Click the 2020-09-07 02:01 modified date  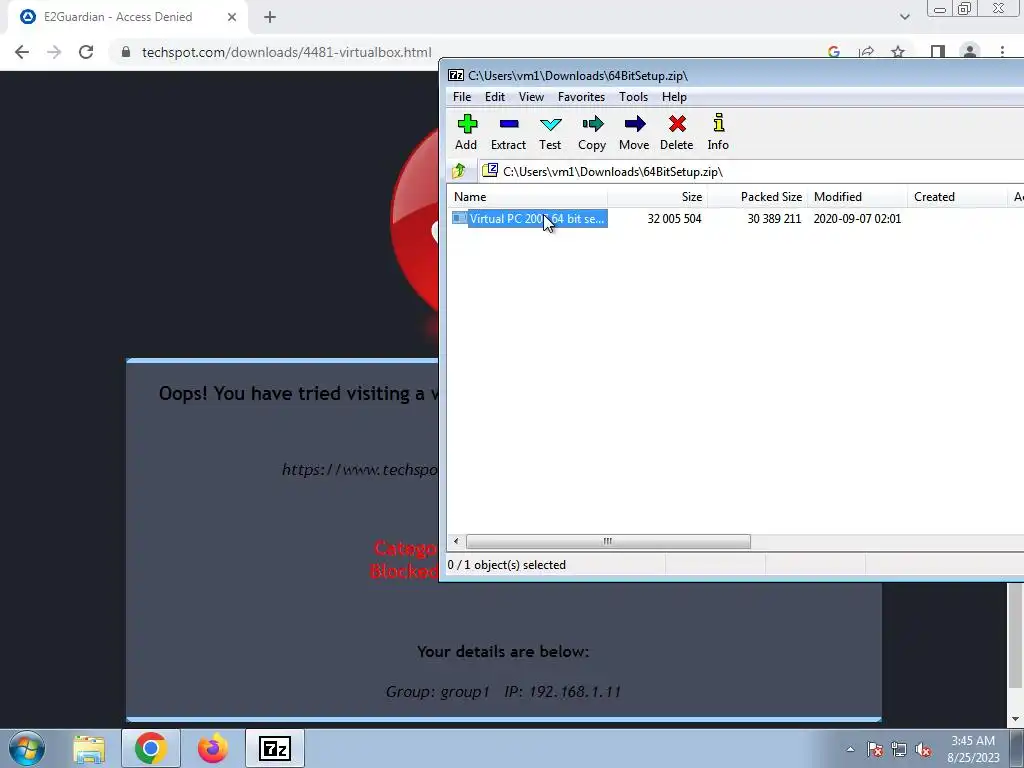857,219
